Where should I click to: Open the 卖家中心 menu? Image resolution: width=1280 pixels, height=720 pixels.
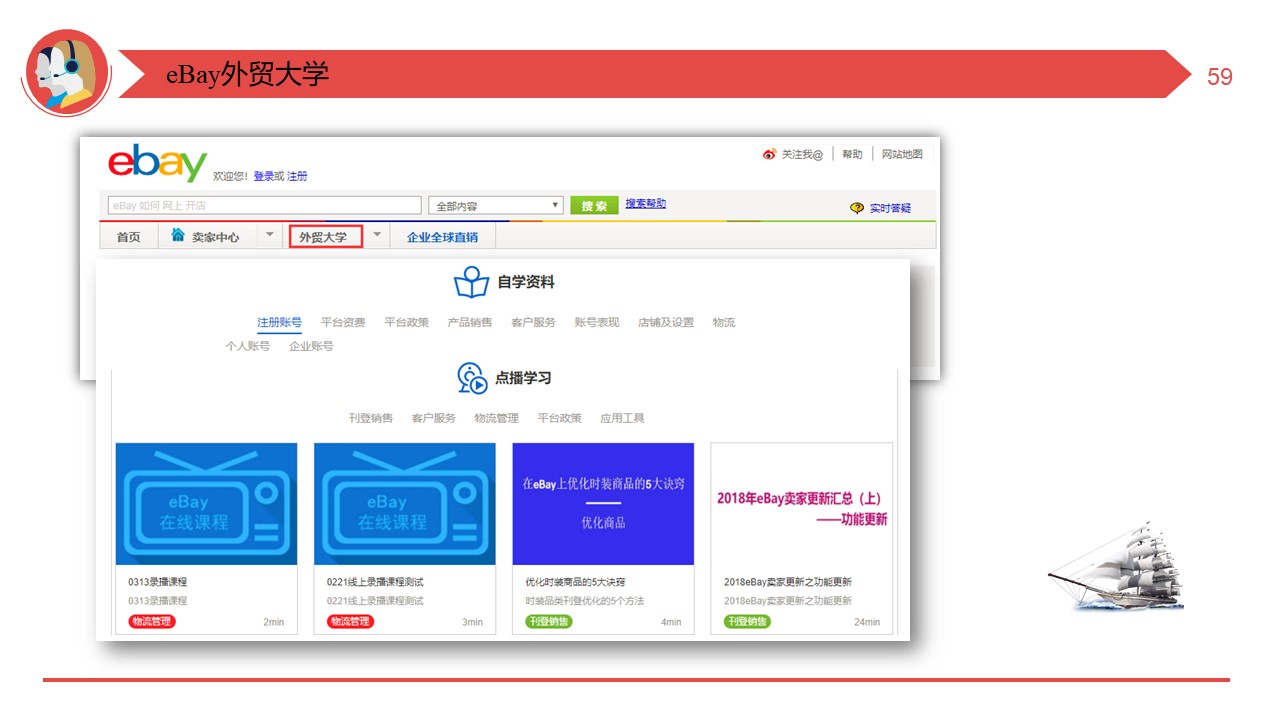[216, 237]
